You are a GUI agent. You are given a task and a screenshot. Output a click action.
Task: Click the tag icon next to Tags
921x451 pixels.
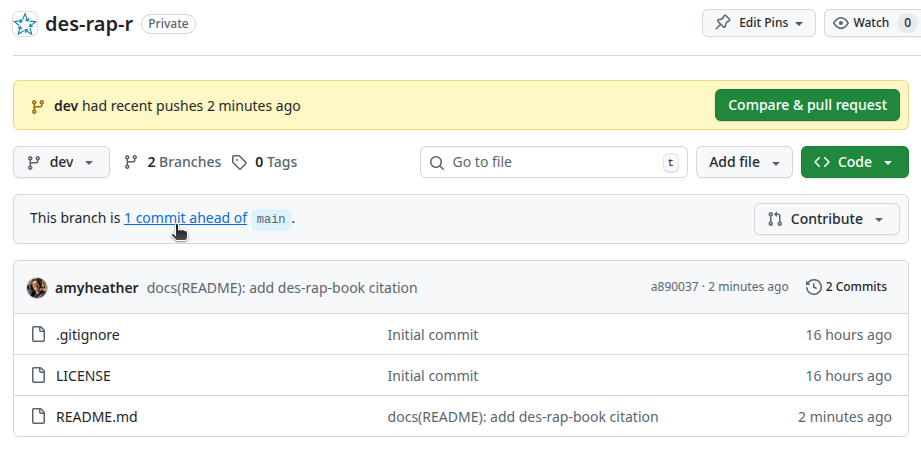click(239, 162)
